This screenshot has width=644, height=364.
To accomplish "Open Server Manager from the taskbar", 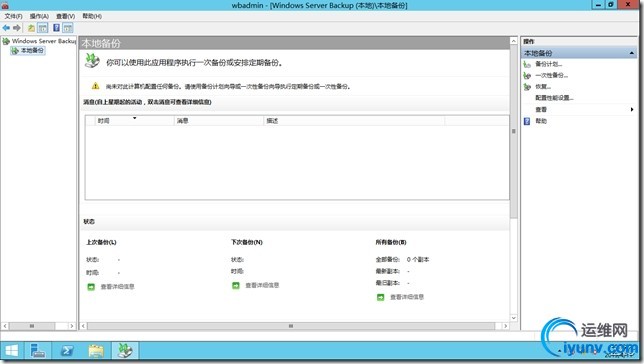I will pos(38,351).
